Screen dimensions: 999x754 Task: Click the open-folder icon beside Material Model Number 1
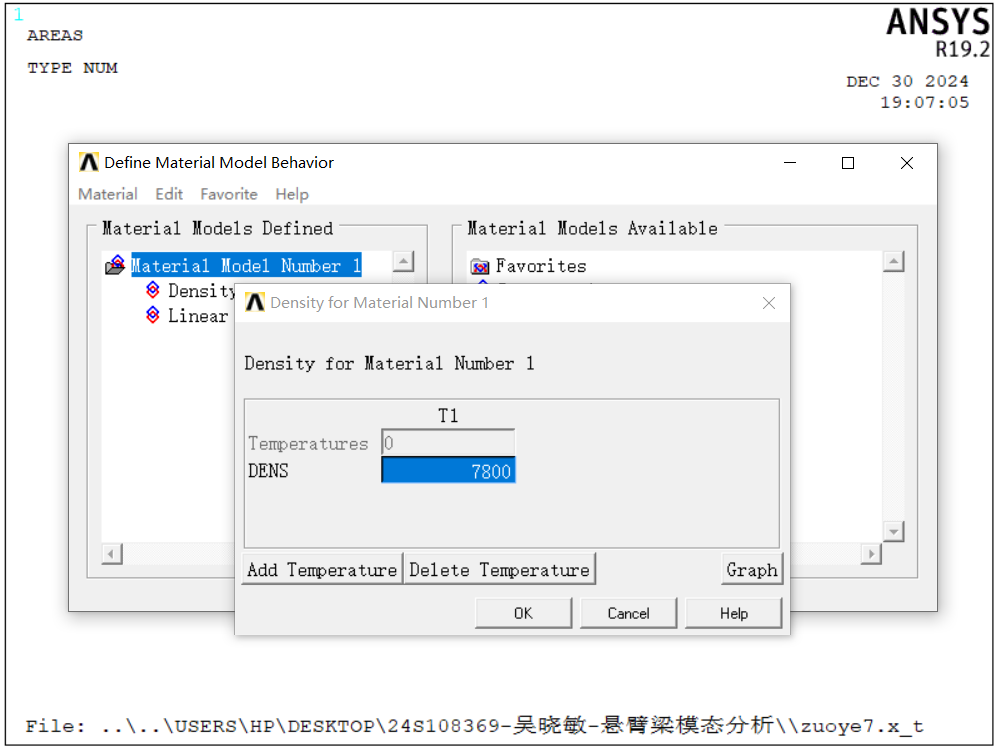(115, 265)
